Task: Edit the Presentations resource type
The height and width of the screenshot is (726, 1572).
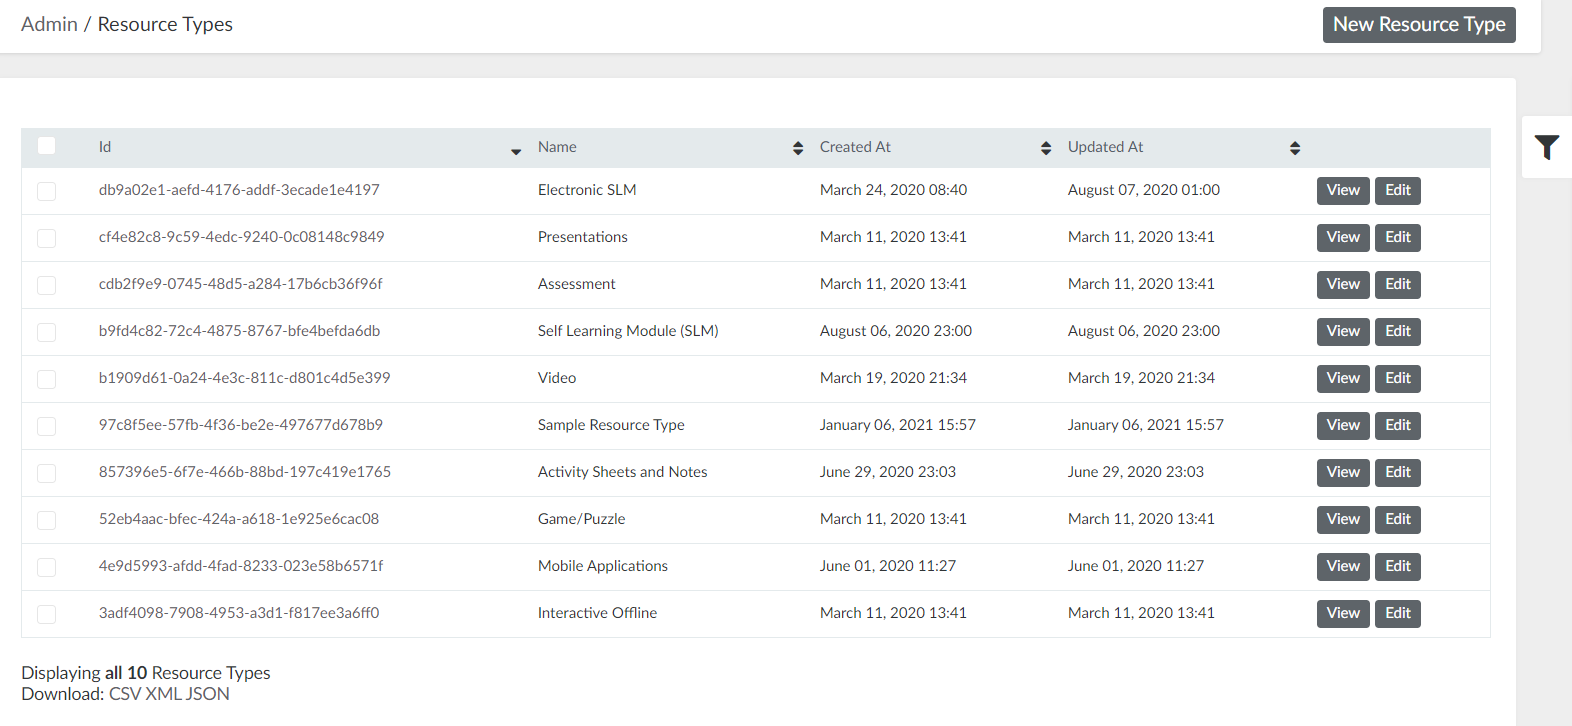Action: coord(1398,237)
